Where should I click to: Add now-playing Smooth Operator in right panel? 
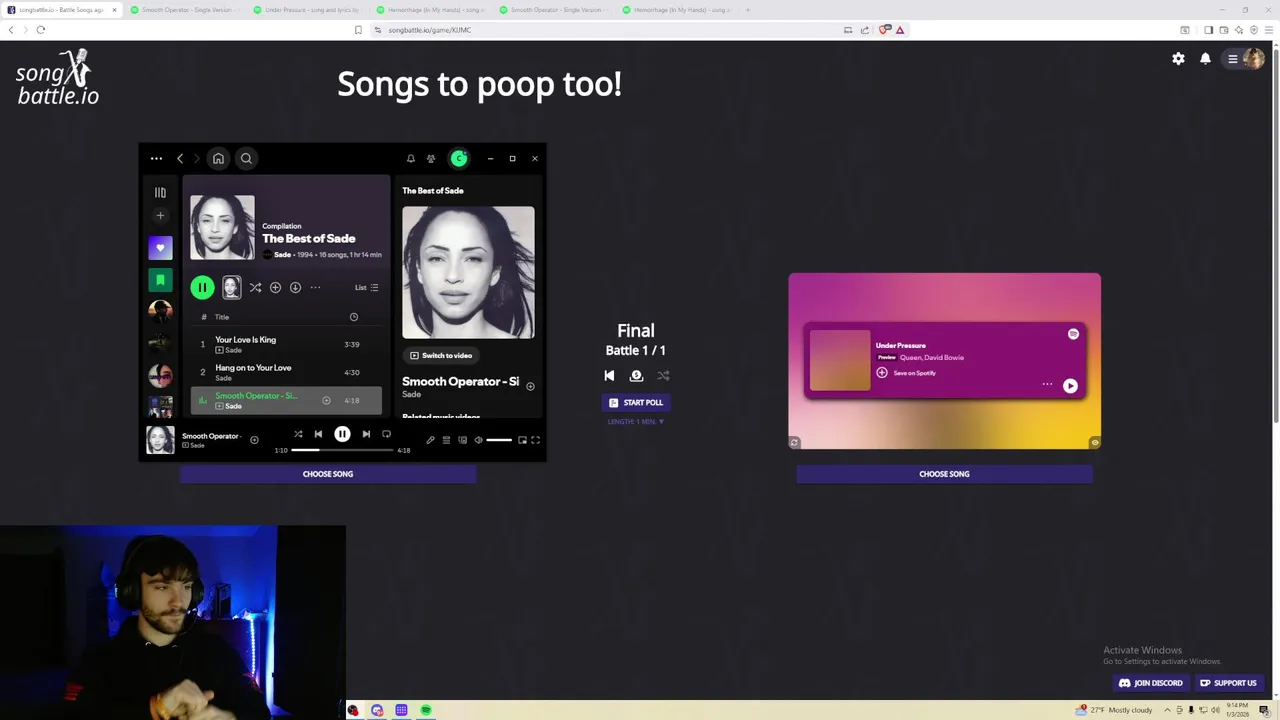point(530,386)
